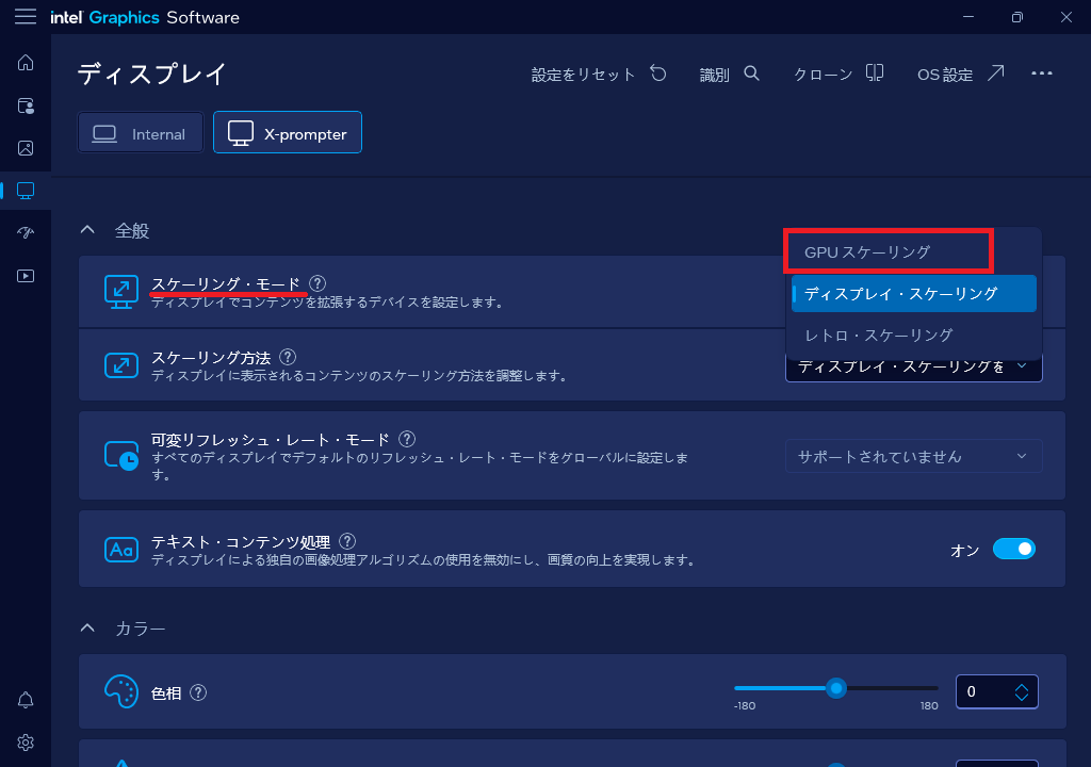
Task: Open the second sidebar icon below Home
Action: (26, 106)
